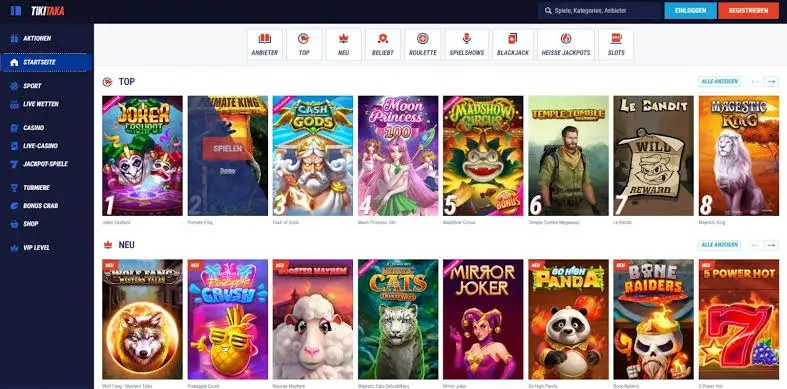This screenshot has height=389, width=787.
Task: Click the Demo link on Primate King
Action: click(227, 171)
